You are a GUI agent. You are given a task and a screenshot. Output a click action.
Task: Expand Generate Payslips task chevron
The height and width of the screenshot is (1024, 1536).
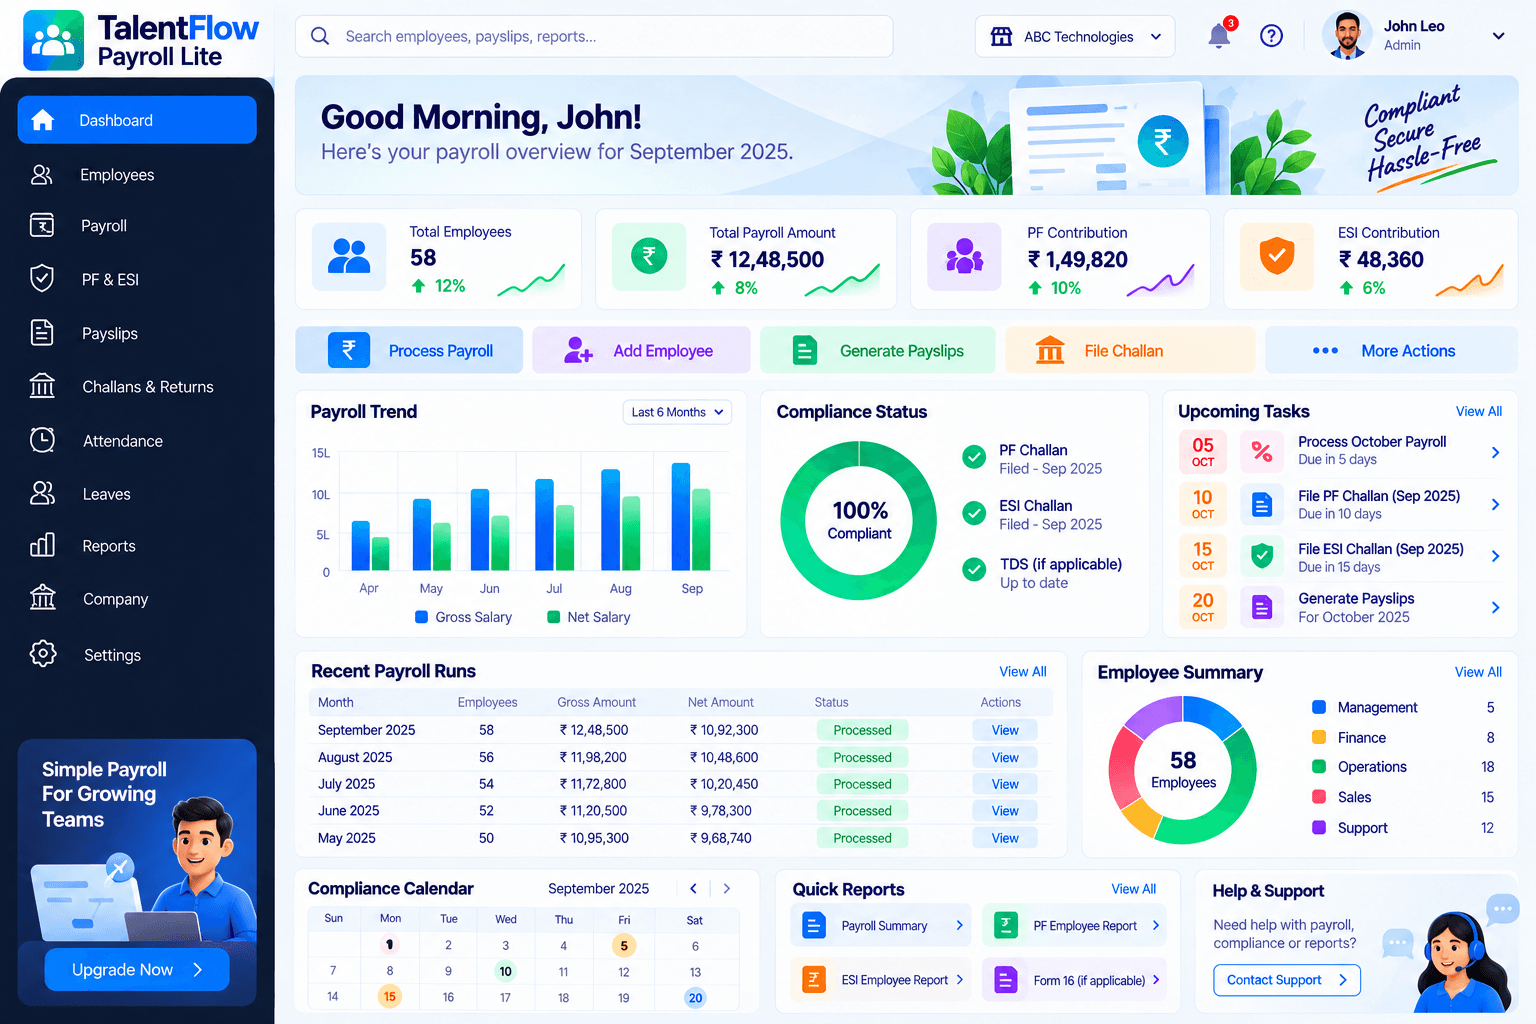coord(1495,607)
